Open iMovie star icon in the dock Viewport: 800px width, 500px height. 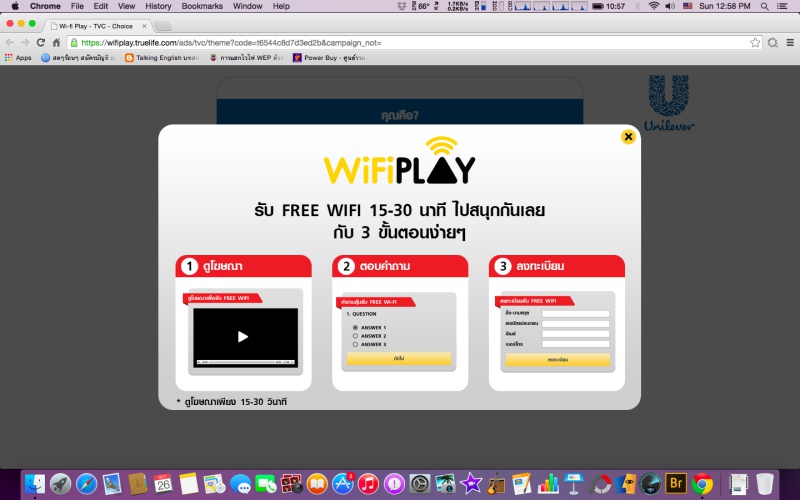pyautogui.click(x=471, y=484)
